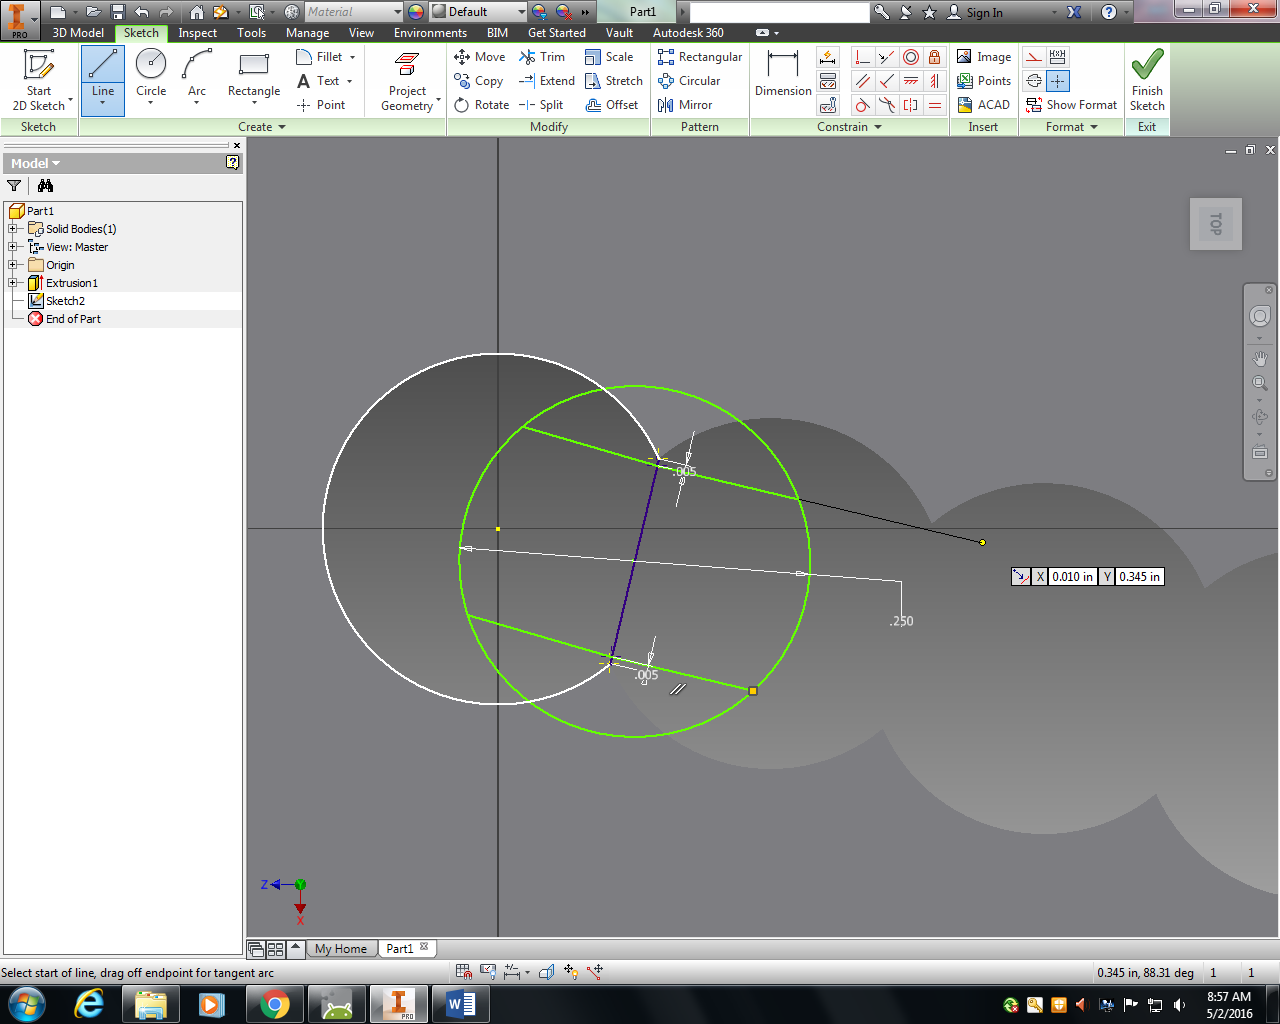Open the Inspect ribbon tab
The height and width of the screenshot is (1024, 1280).
[197, 33]
